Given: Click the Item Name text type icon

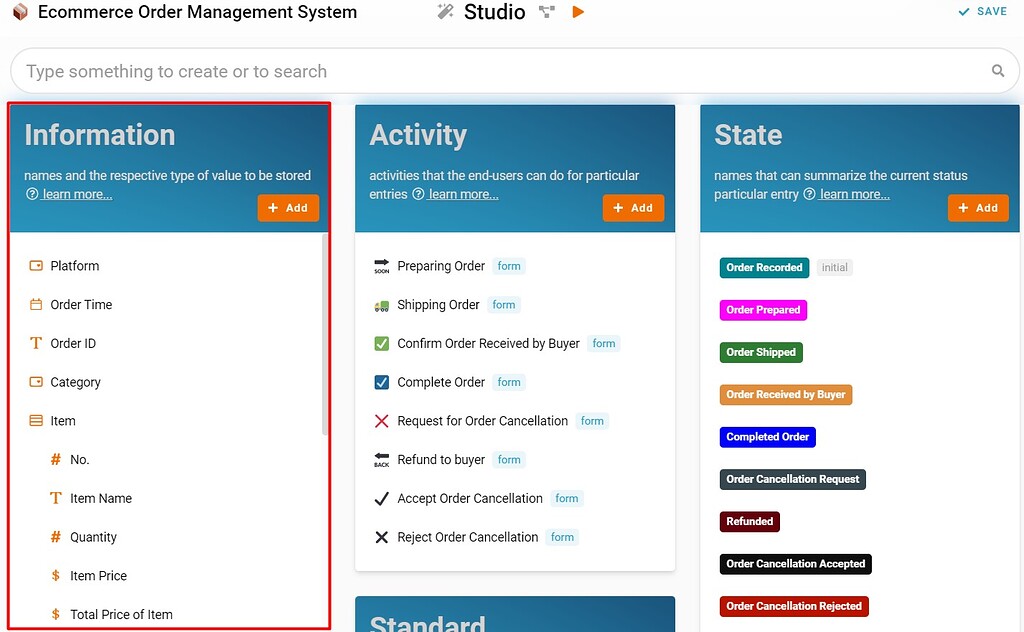Looking at the screenshot, I should tap(56, 498).
